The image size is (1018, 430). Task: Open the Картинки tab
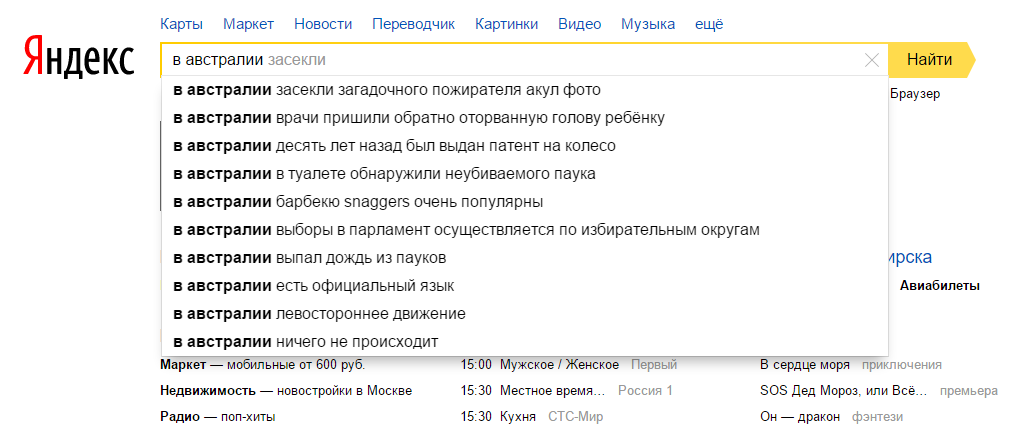tap(506, 25)
